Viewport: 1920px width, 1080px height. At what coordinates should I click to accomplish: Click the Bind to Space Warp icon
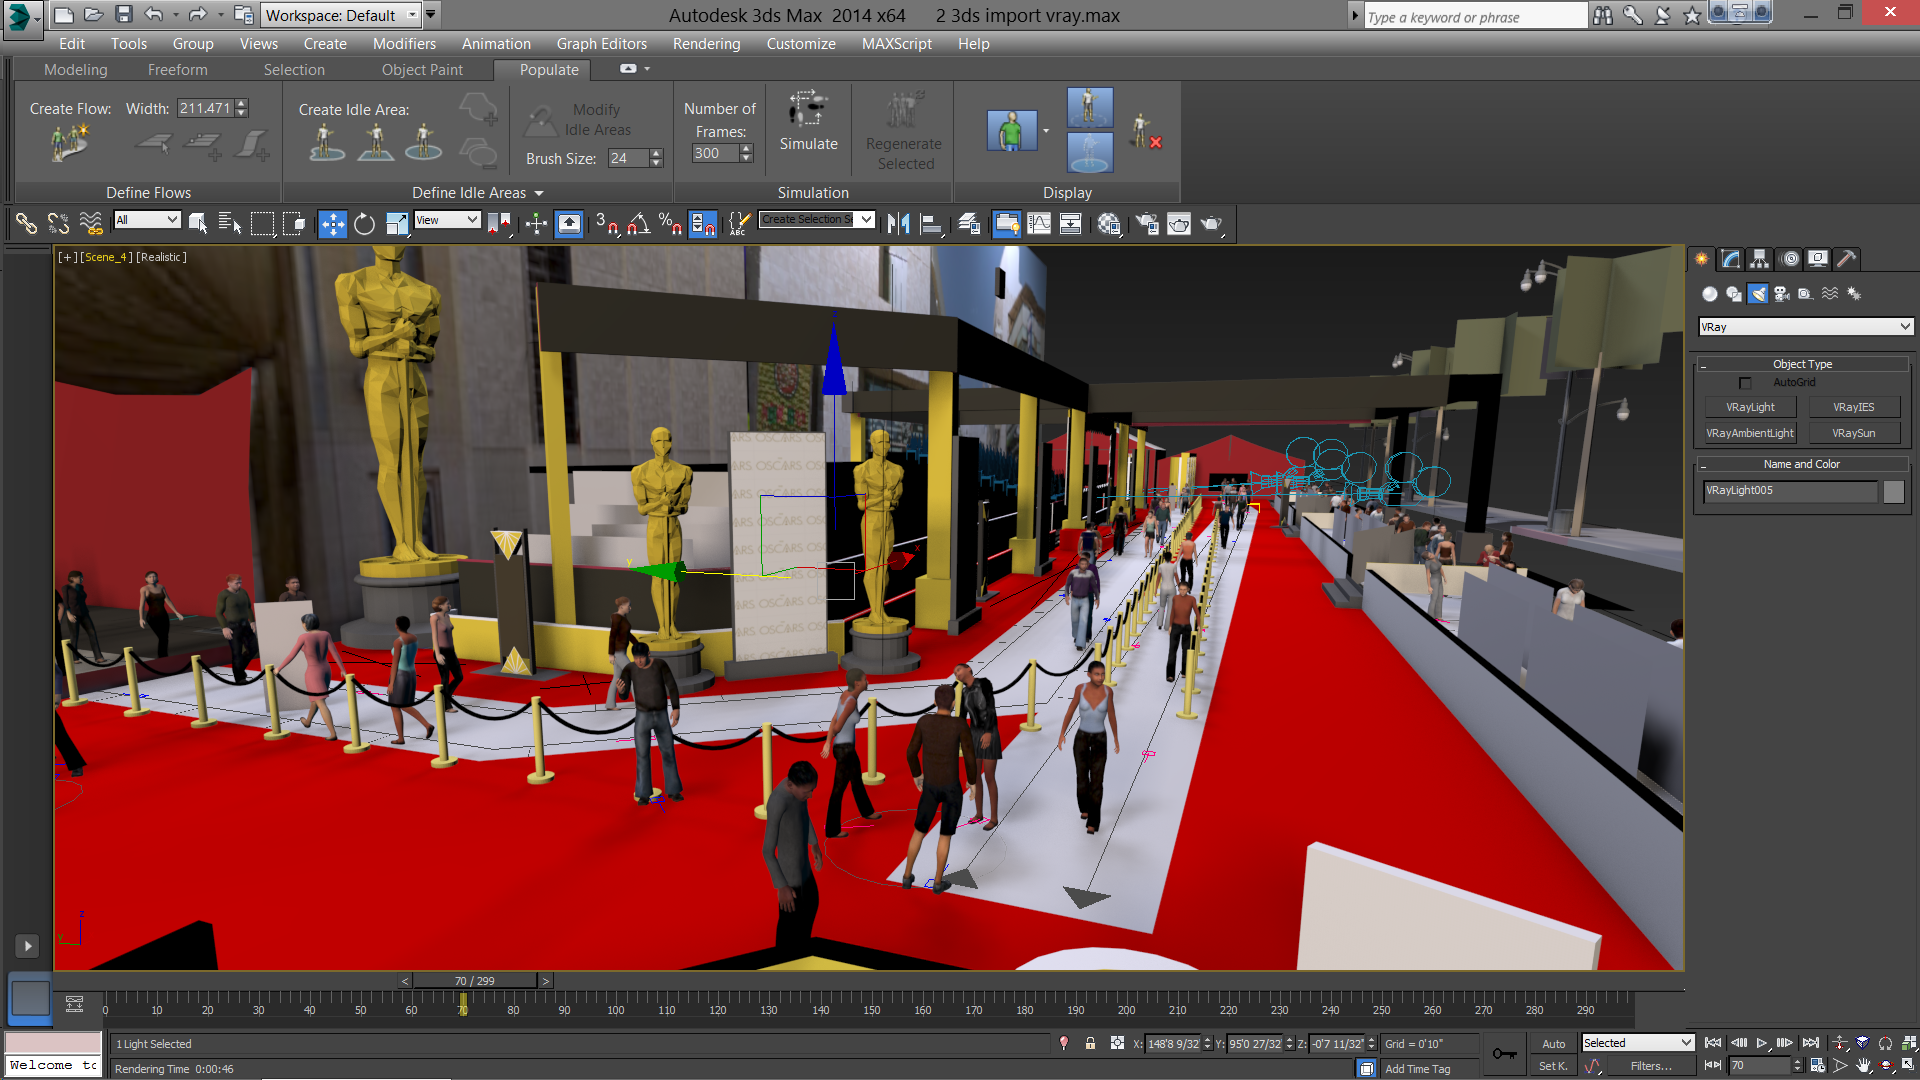[x=91, y=224]
